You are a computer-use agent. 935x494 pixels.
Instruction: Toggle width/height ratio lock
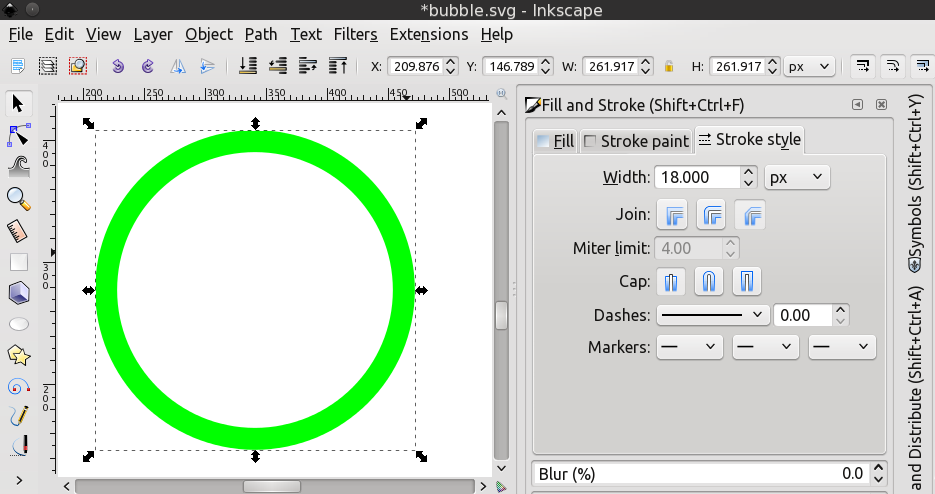tap(669, 66)
